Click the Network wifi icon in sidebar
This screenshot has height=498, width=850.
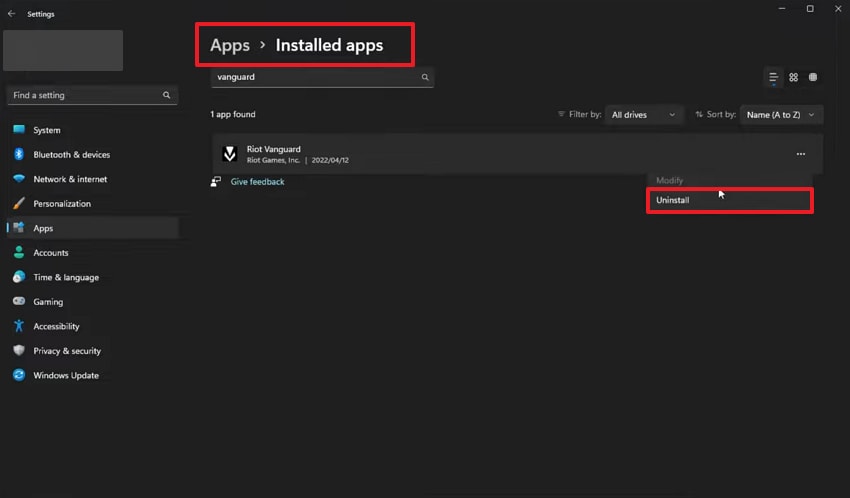(19, 178)
